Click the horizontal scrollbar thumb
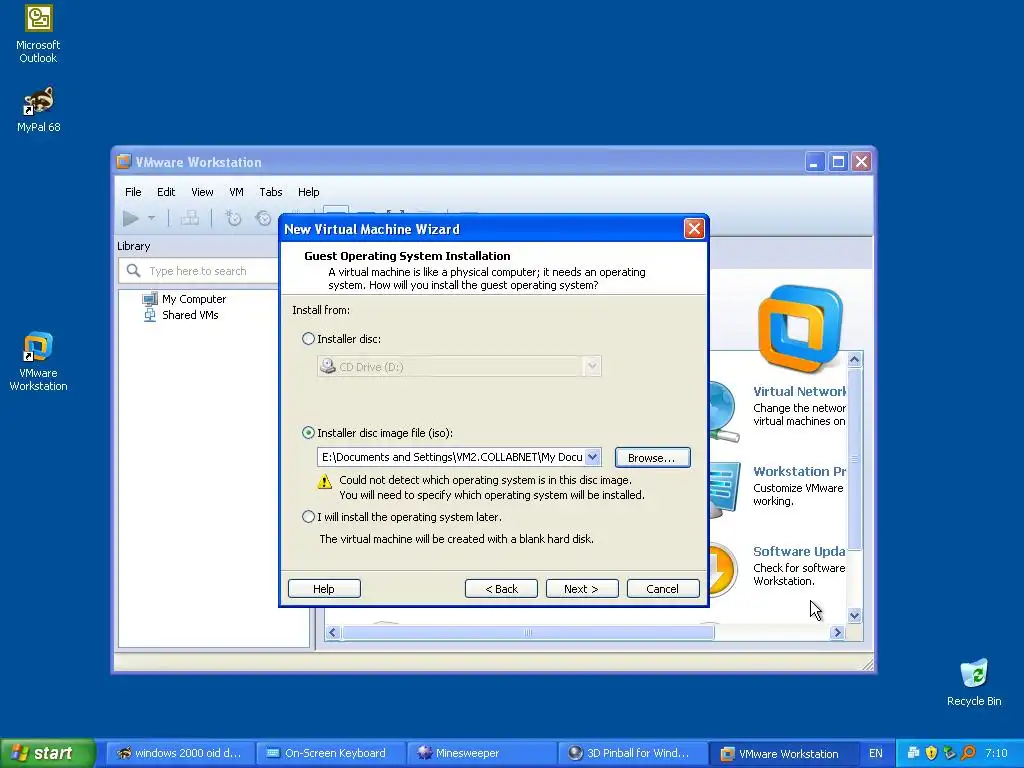The image size is (1024, 768). click(528, 632)
